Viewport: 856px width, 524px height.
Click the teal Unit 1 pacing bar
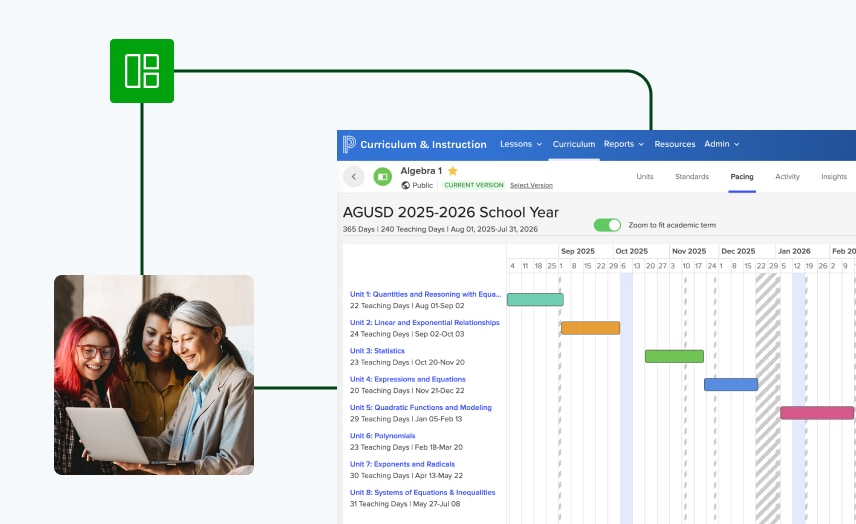pos(535,299)
